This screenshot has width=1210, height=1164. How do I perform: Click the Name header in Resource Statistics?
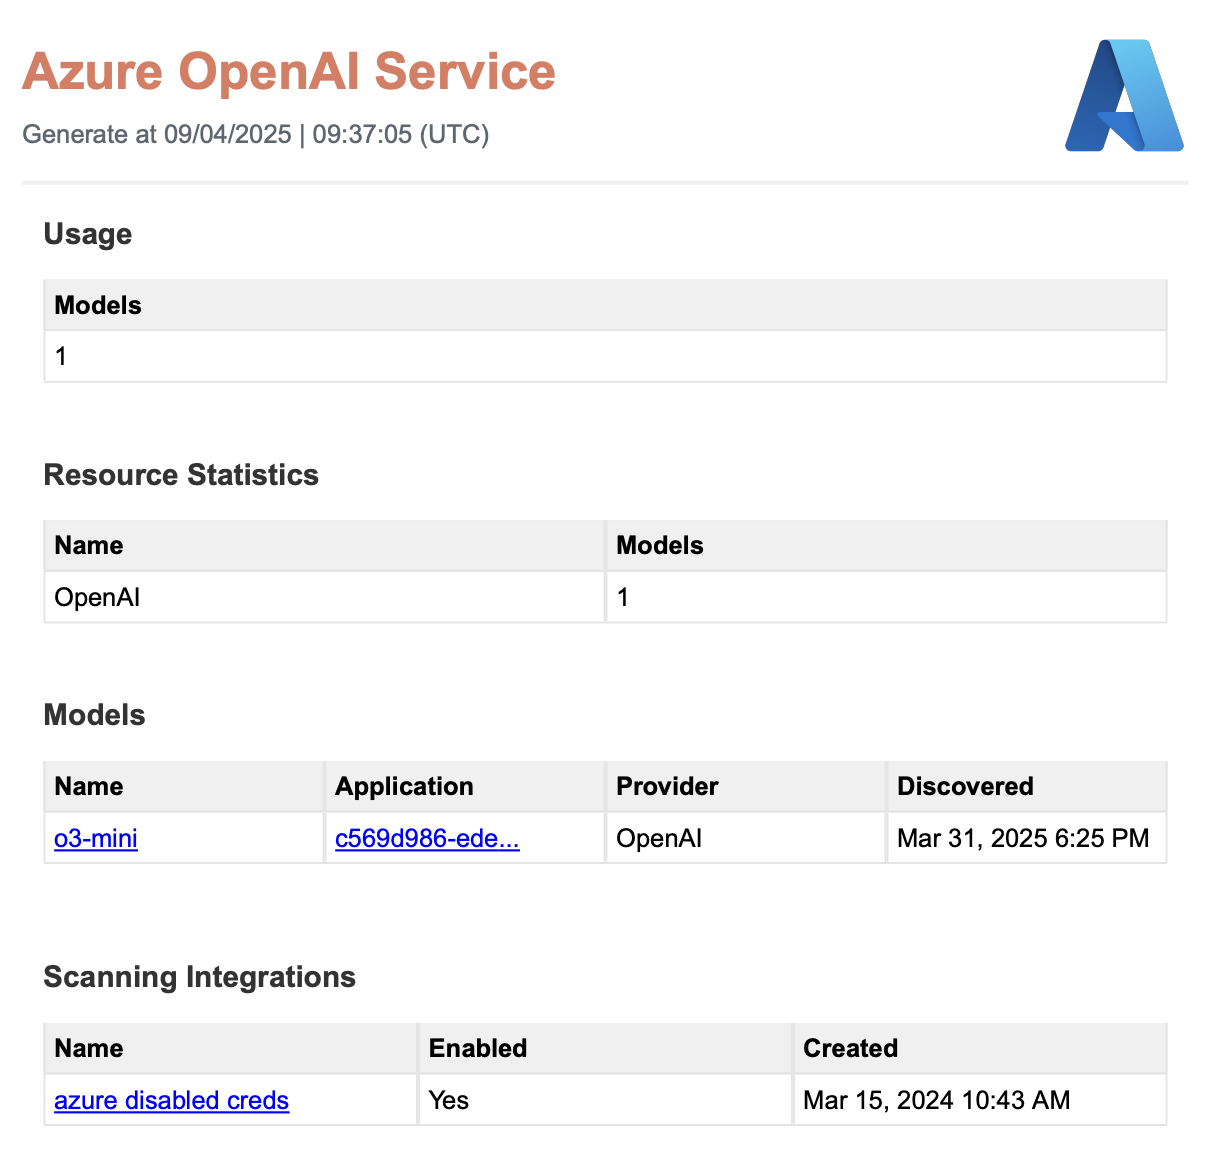(x=89, y=545)
